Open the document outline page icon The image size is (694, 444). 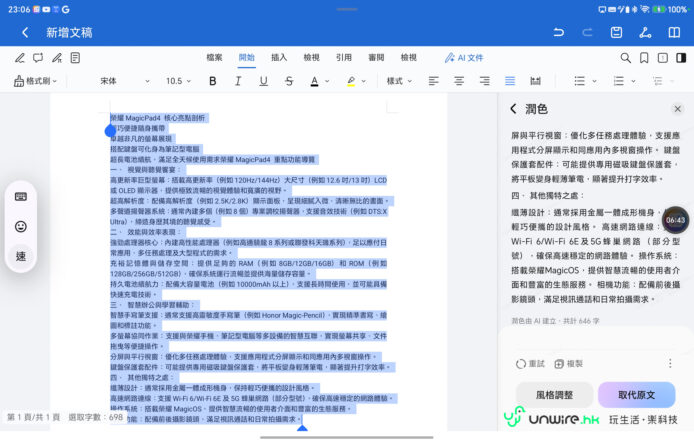coord(75,58)
